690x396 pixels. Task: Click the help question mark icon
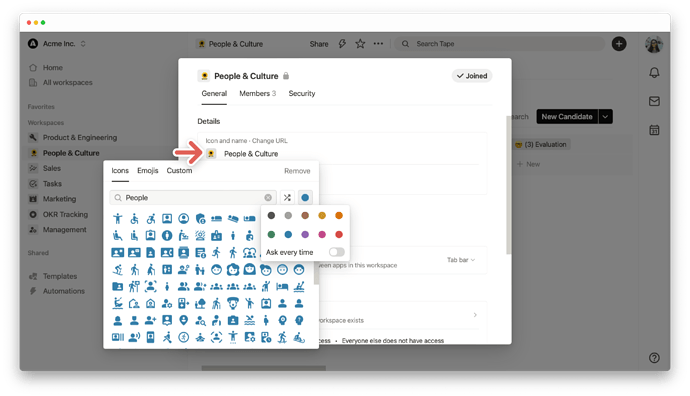[654, 358]
